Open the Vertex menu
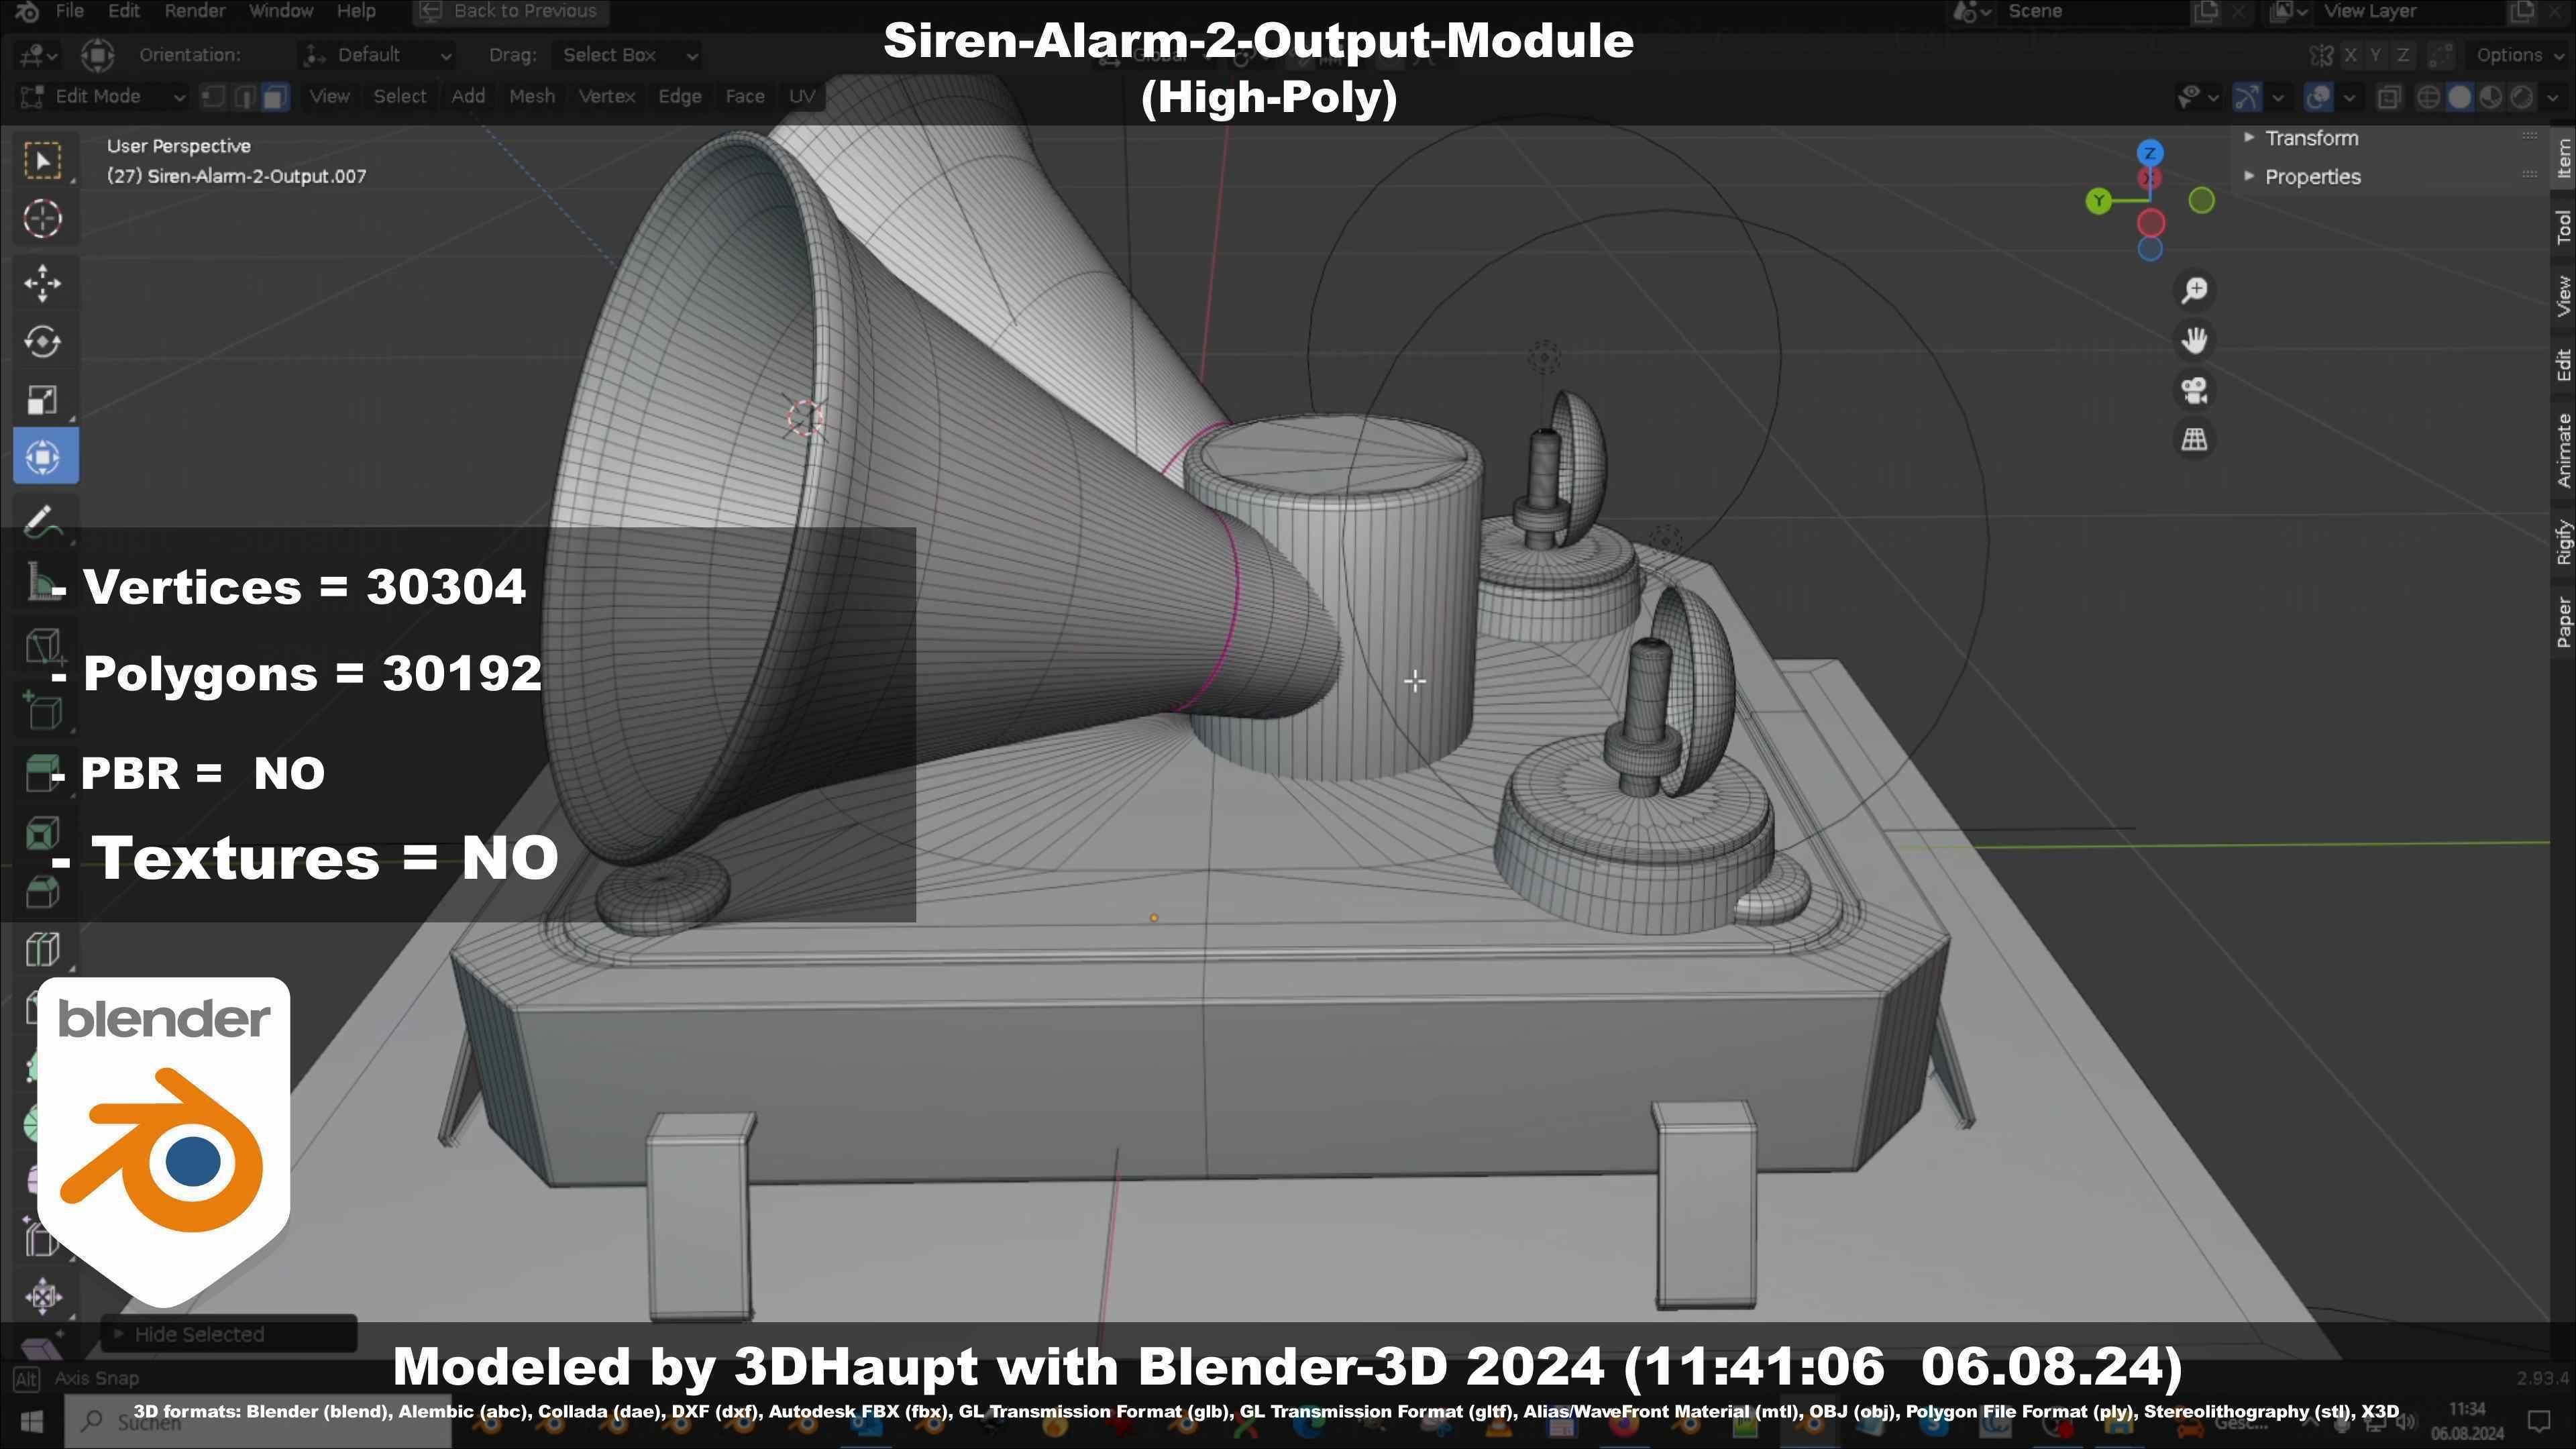Screen dimensions: 2576x1449 606,96
